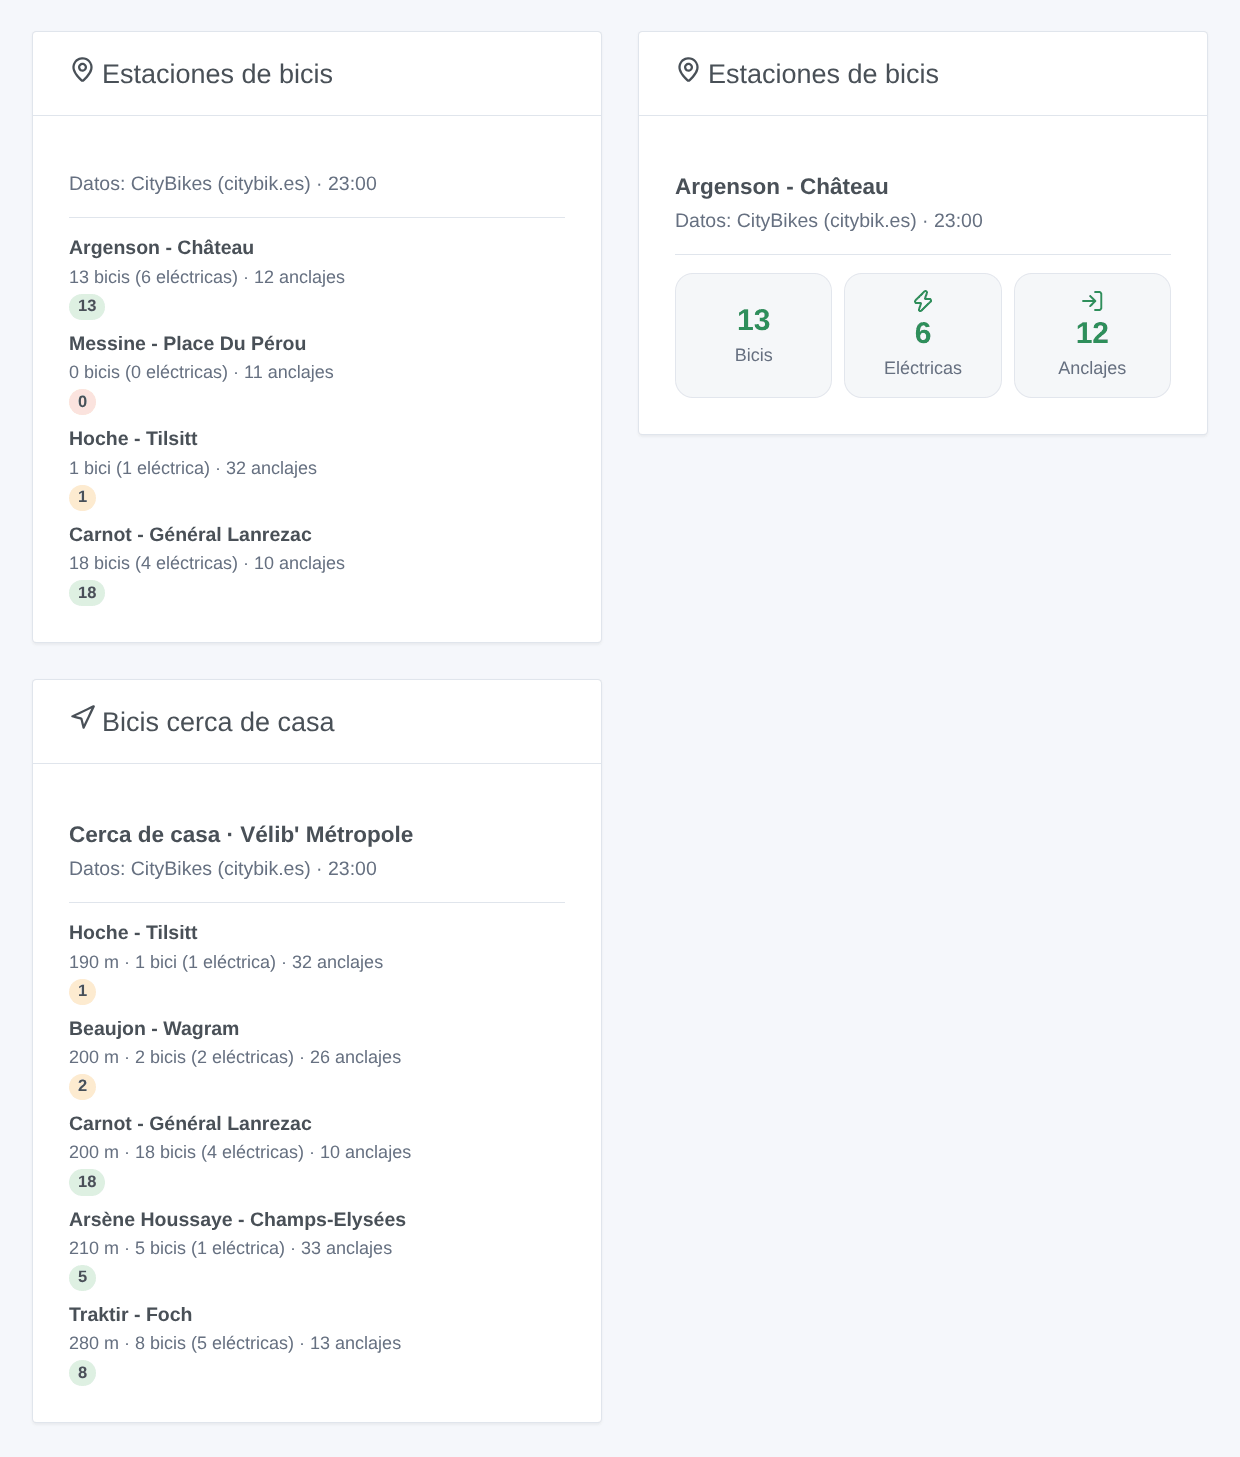Click the CityBikes data line in the Cerca de casa card
1240x1457 pixels.
tap(223, 868)
